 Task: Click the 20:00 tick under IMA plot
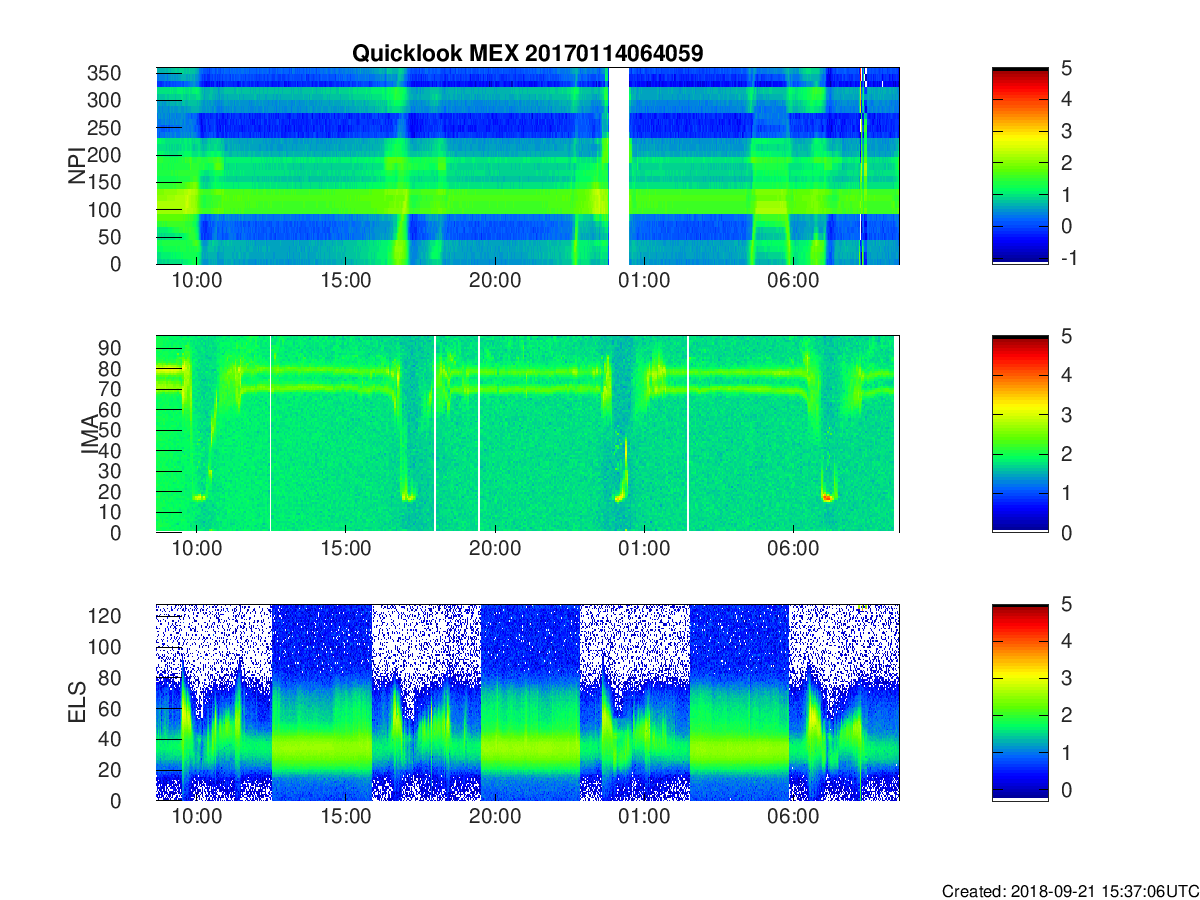(495, 549)
